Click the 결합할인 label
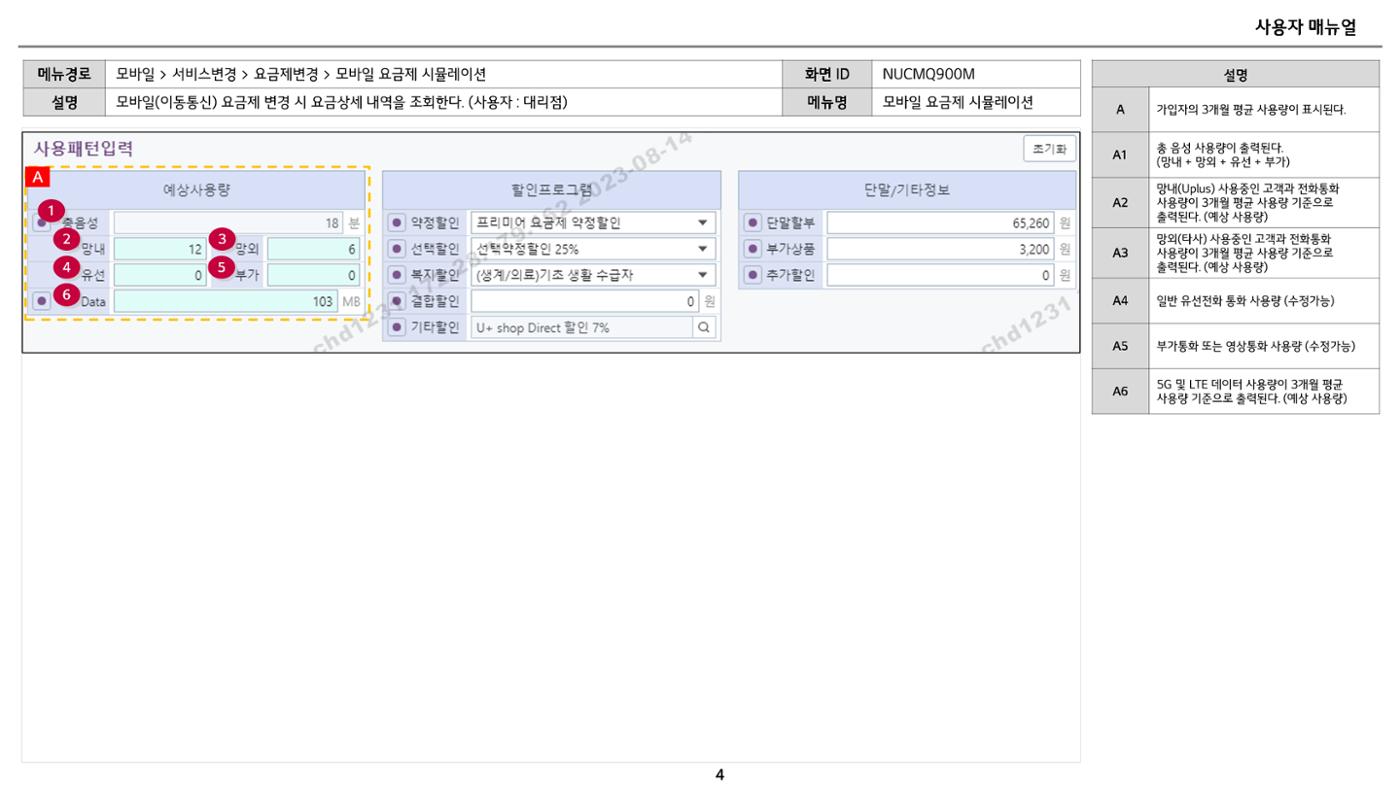 click(435, 301)
